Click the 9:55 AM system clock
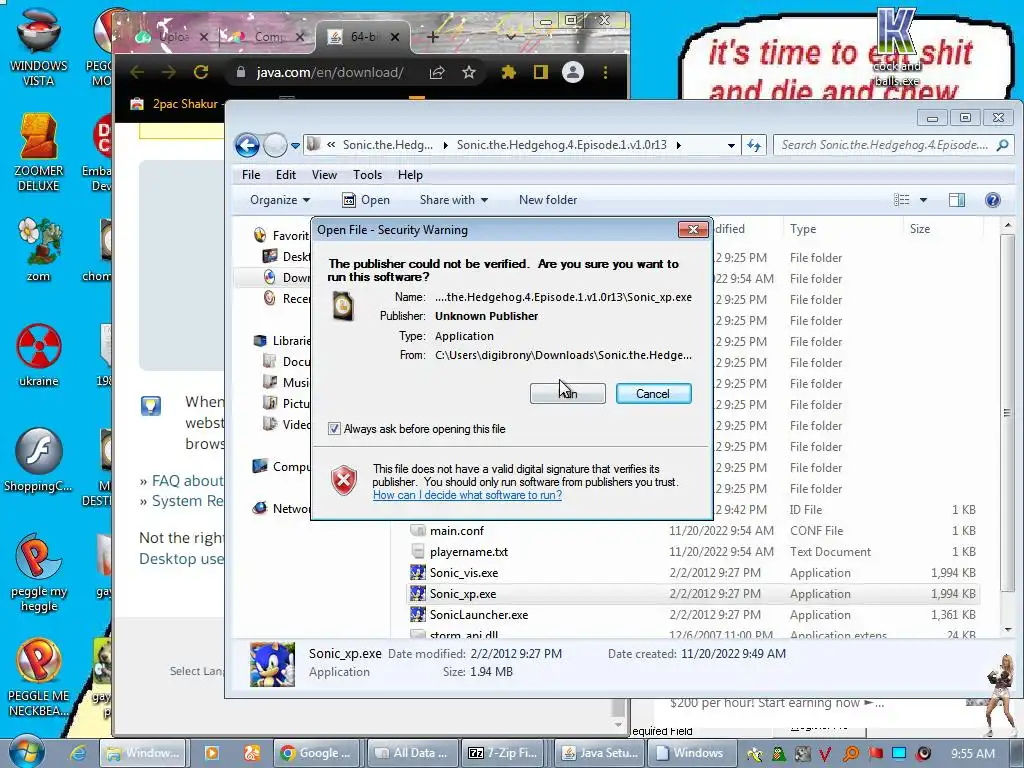Image resolution: width=1024 pixels, height=768 pixels. tap(973, 754)
